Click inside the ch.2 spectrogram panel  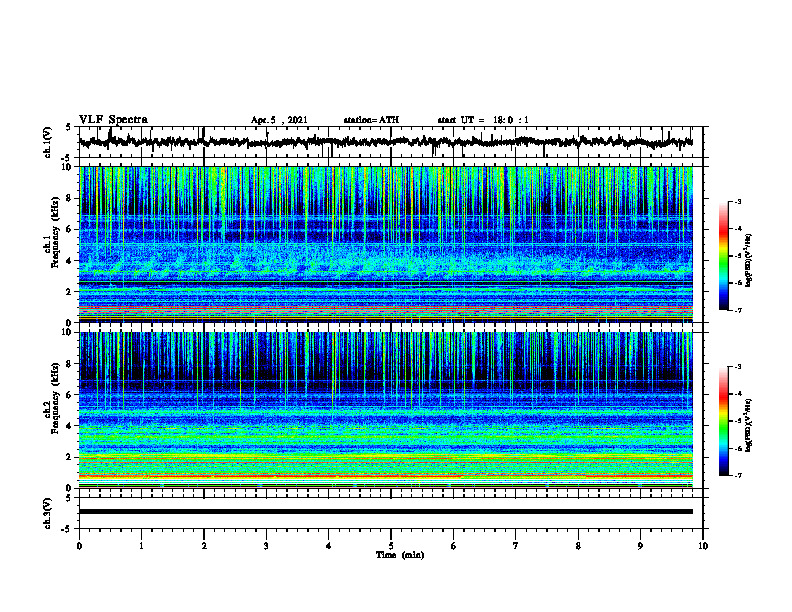pos(386,410)
